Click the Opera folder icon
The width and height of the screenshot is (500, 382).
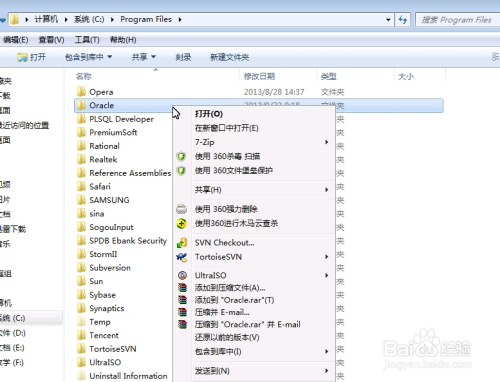pyautogui.click(x=81, y=92)
